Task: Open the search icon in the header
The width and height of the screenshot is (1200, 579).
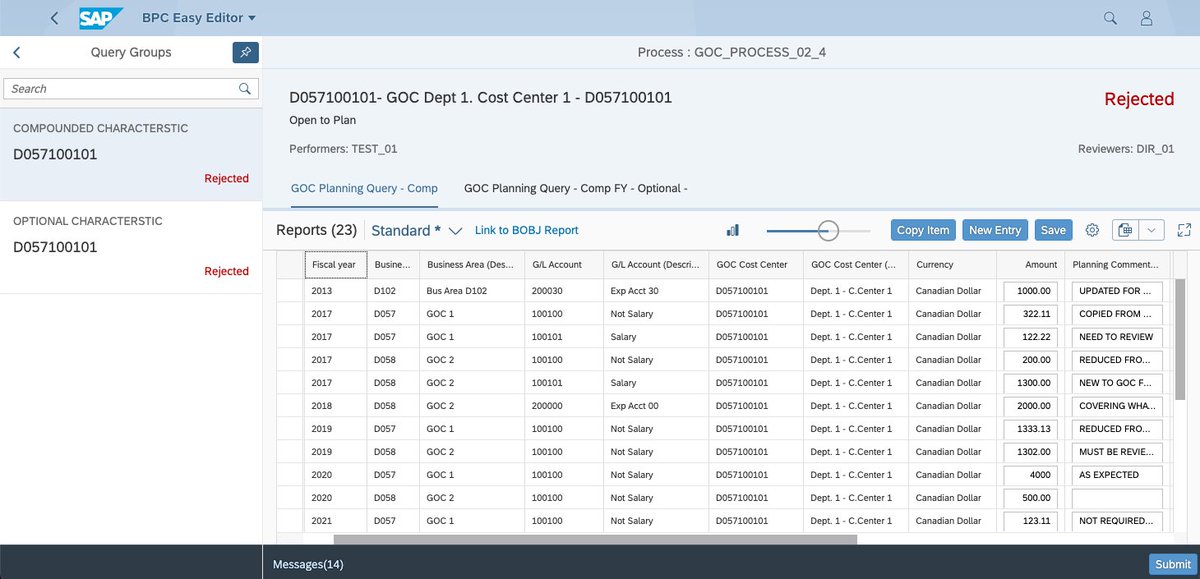Action: 1110,18
